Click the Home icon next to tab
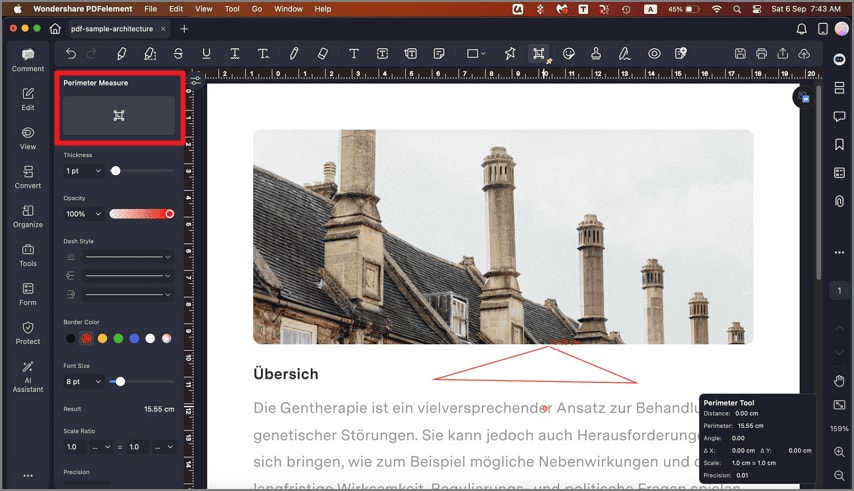Viewport: 854px width, 491px height. (55, 28)
